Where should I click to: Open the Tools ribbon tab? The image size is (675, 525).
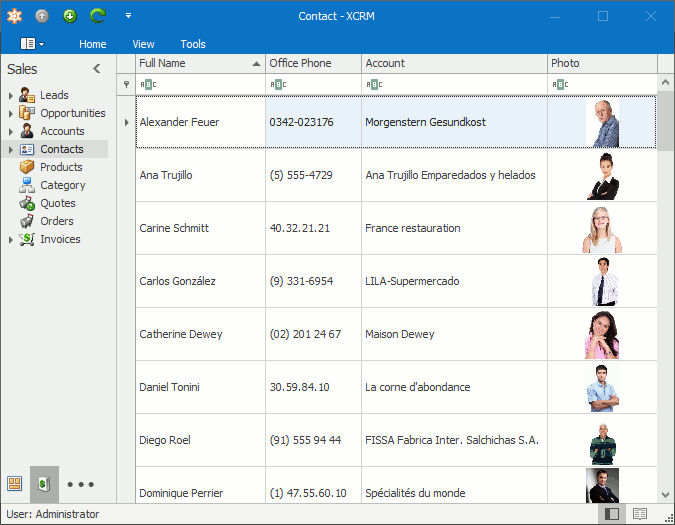pos(193,44)
